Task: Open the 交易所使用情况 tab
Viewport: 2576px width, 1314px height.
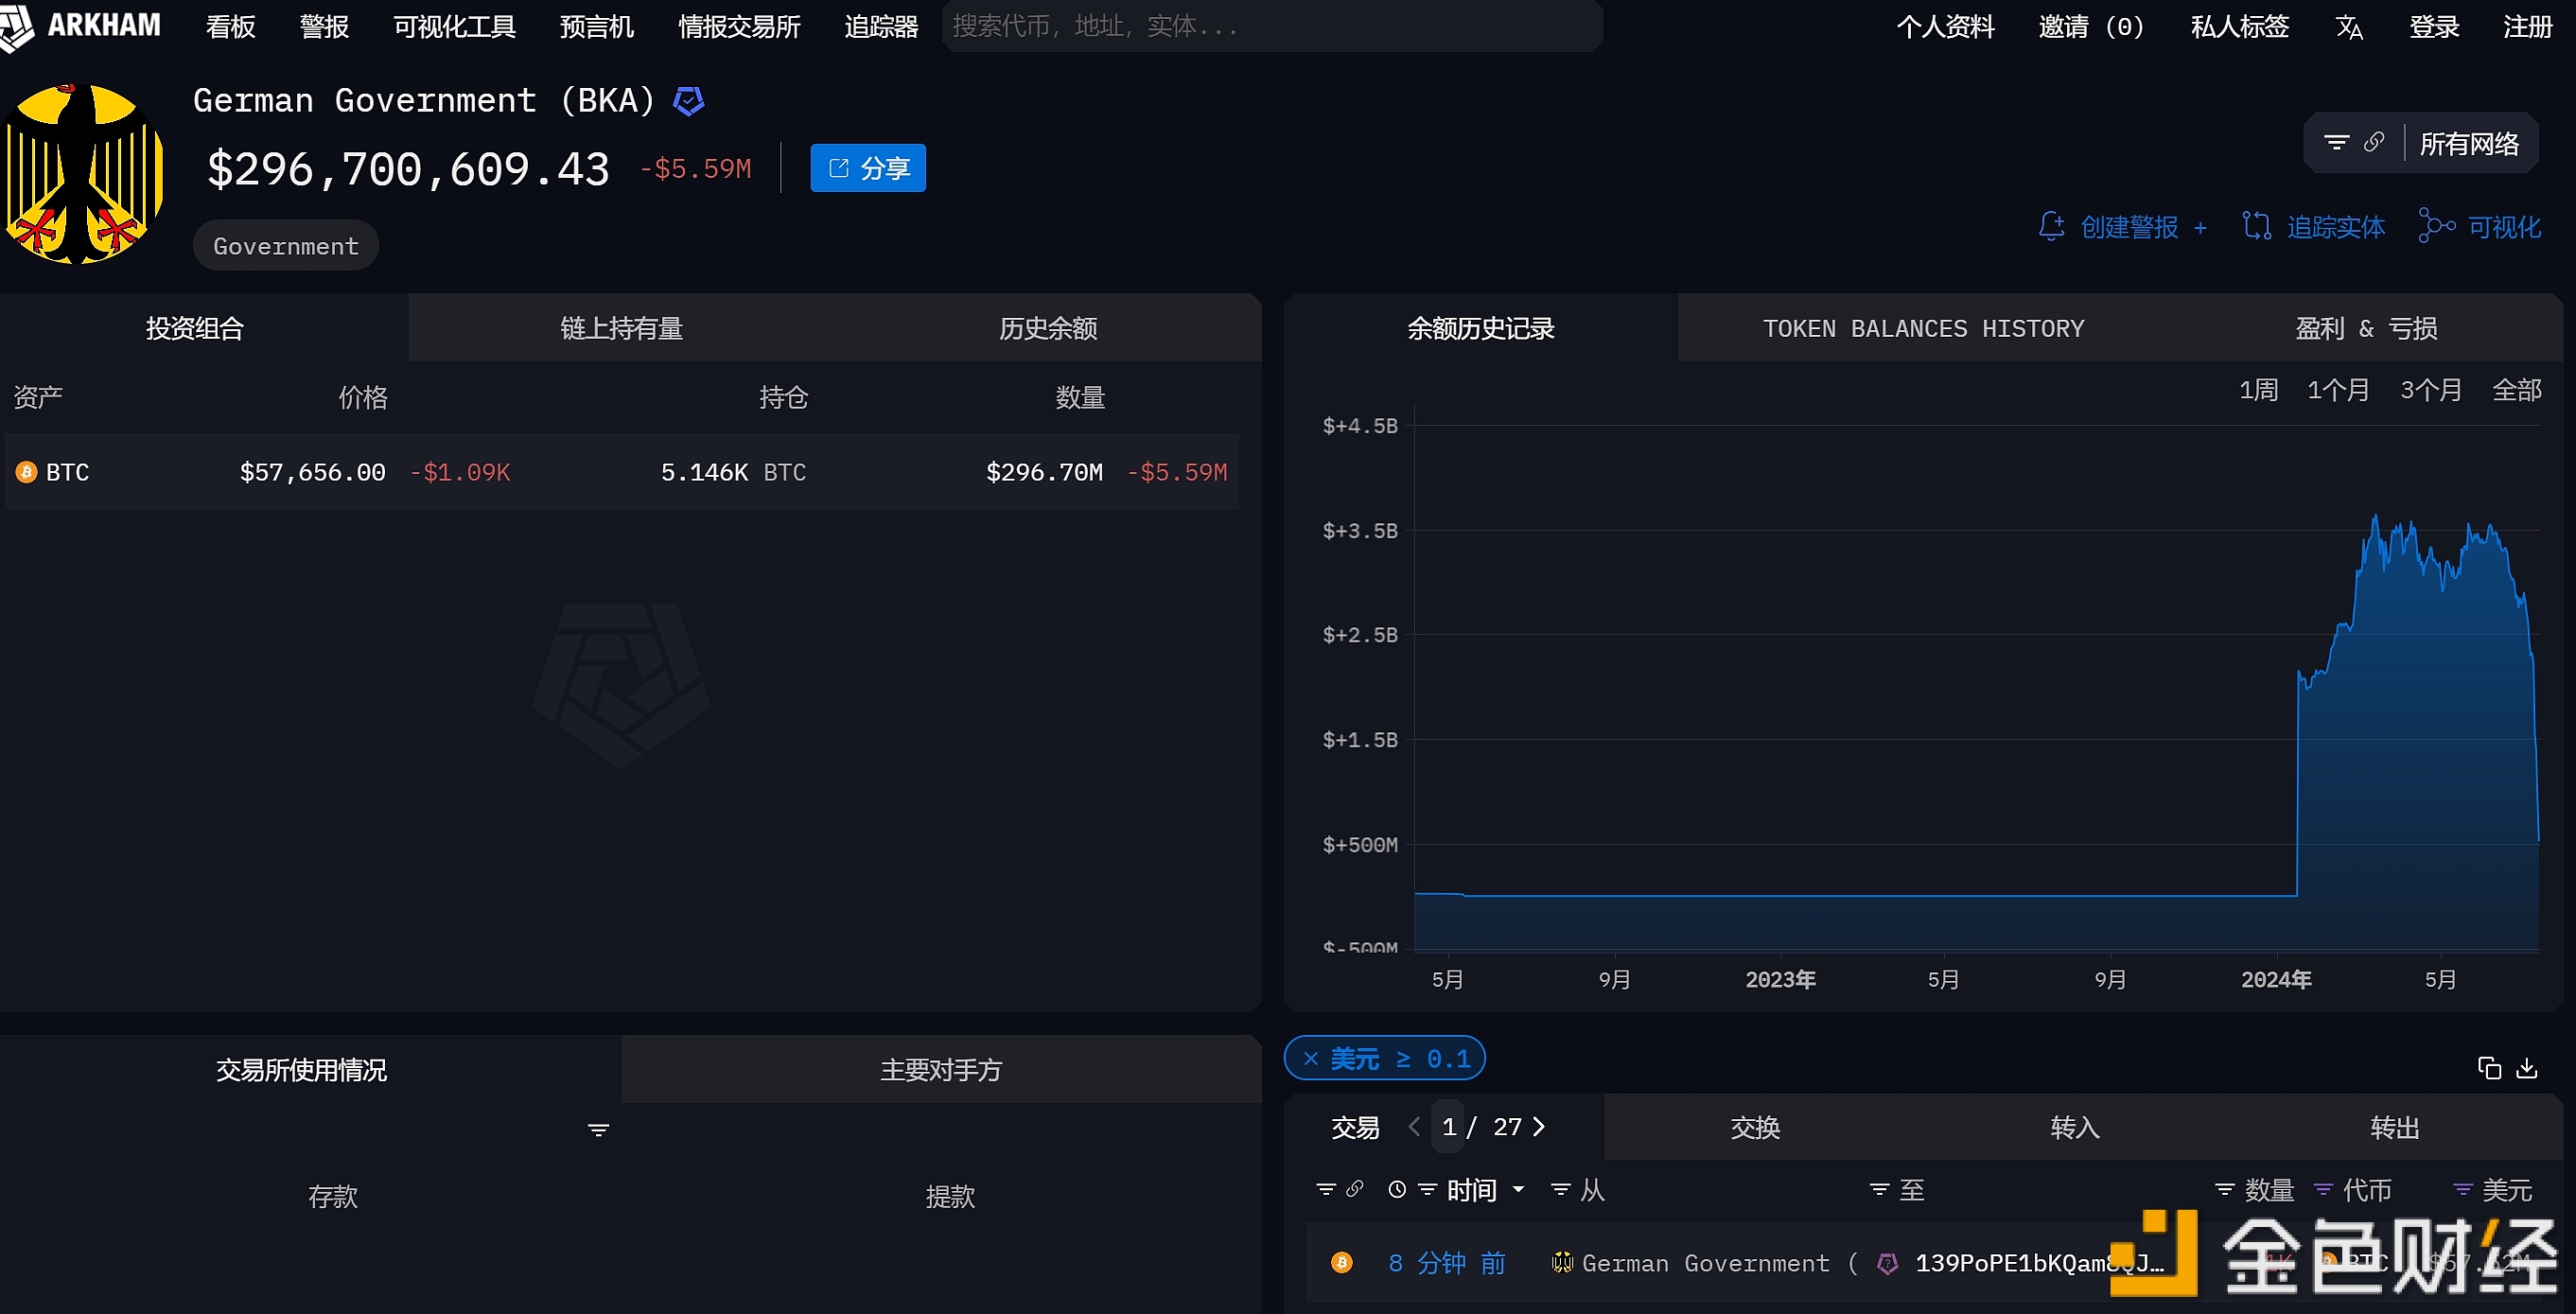Action: point(301,1070)
